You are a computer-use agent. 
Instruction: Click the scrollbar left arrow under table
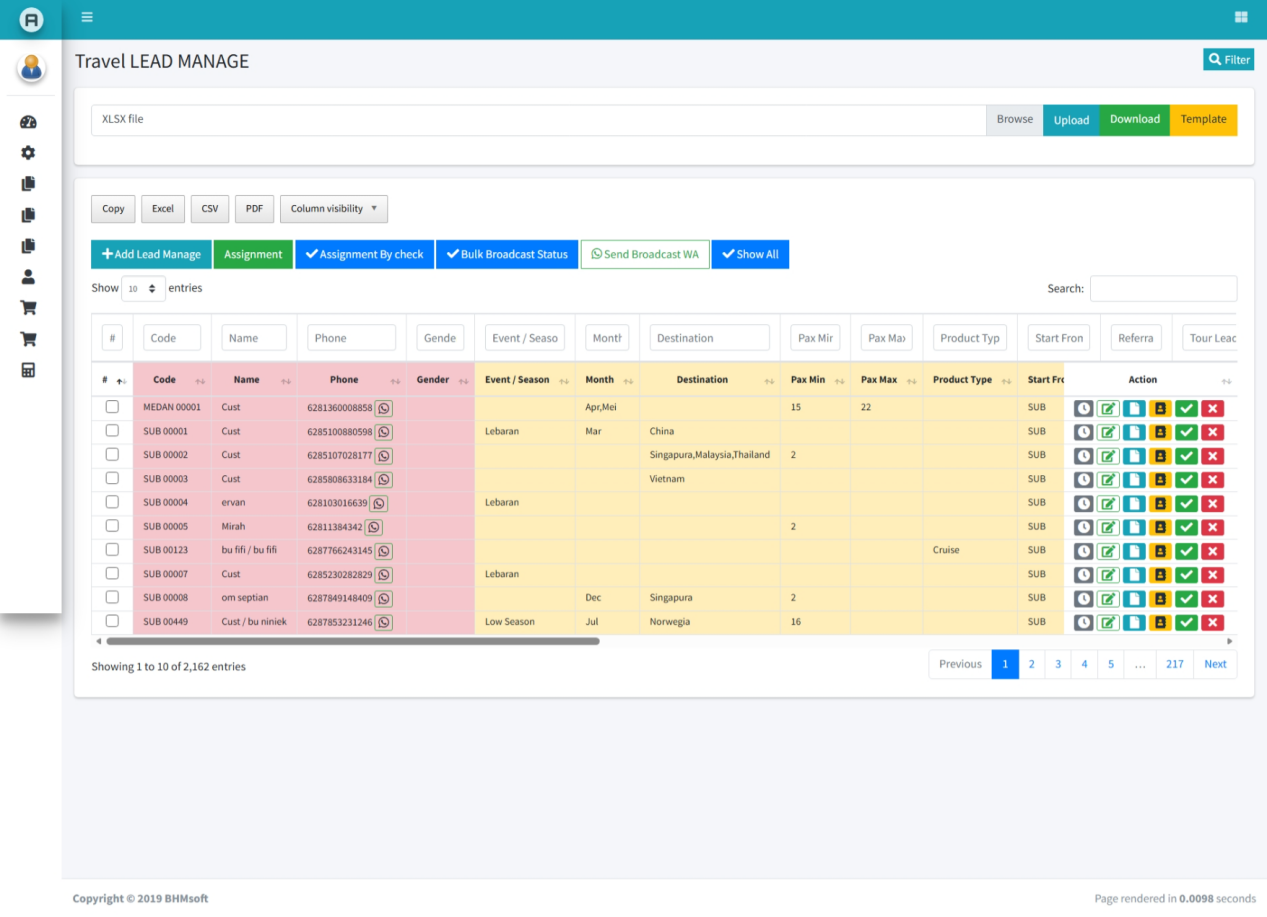click(x=98, y=641)
